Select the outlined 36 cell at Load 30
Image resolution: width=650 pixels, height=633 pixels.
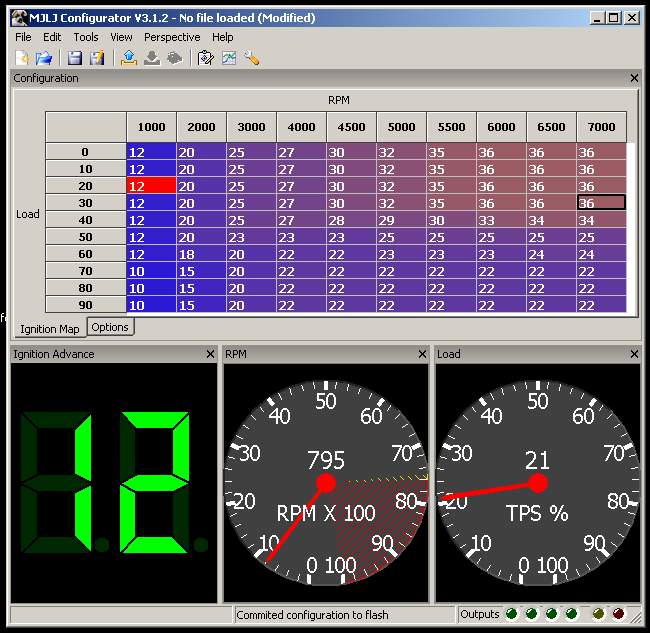coord(601,203)
